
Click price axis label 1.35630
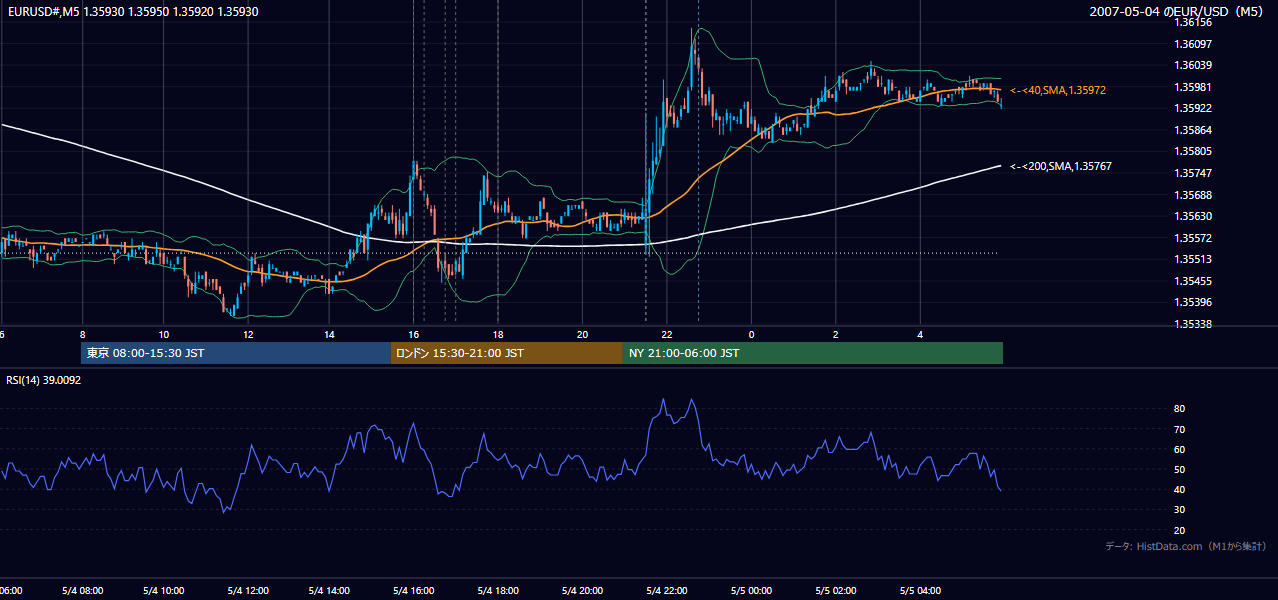[x=1193, y=216]
